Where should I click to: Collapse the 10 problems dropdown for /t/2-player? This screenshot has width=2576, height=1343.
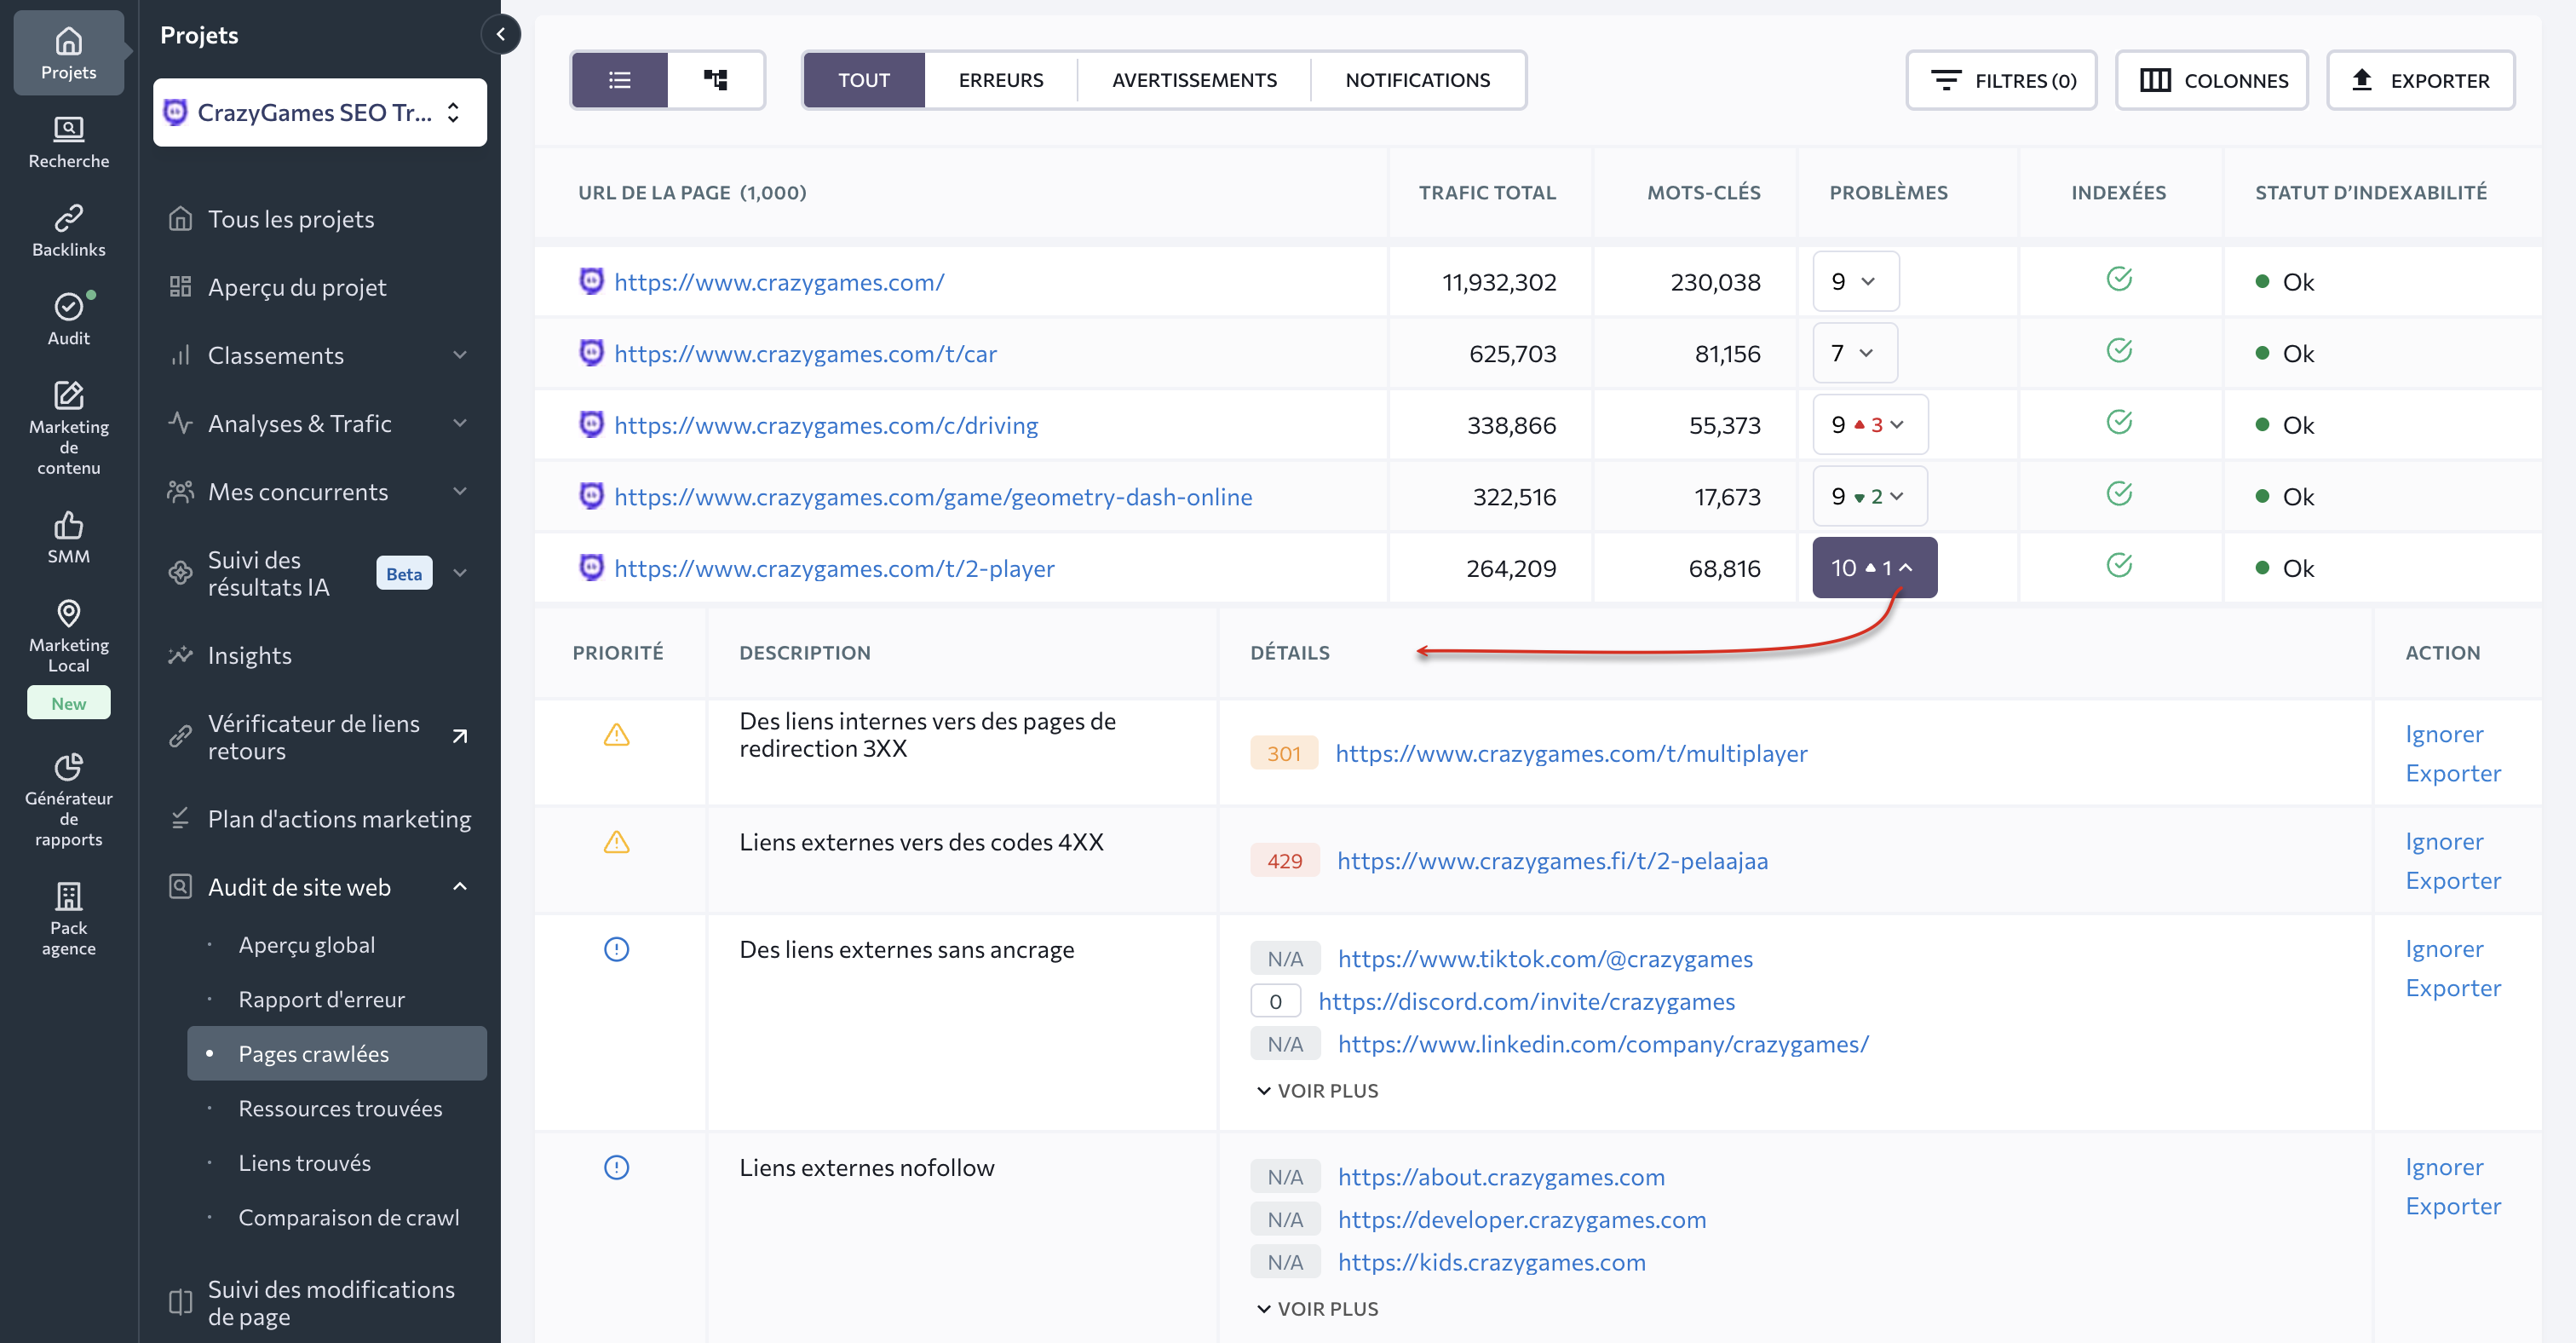(1874, 568)
